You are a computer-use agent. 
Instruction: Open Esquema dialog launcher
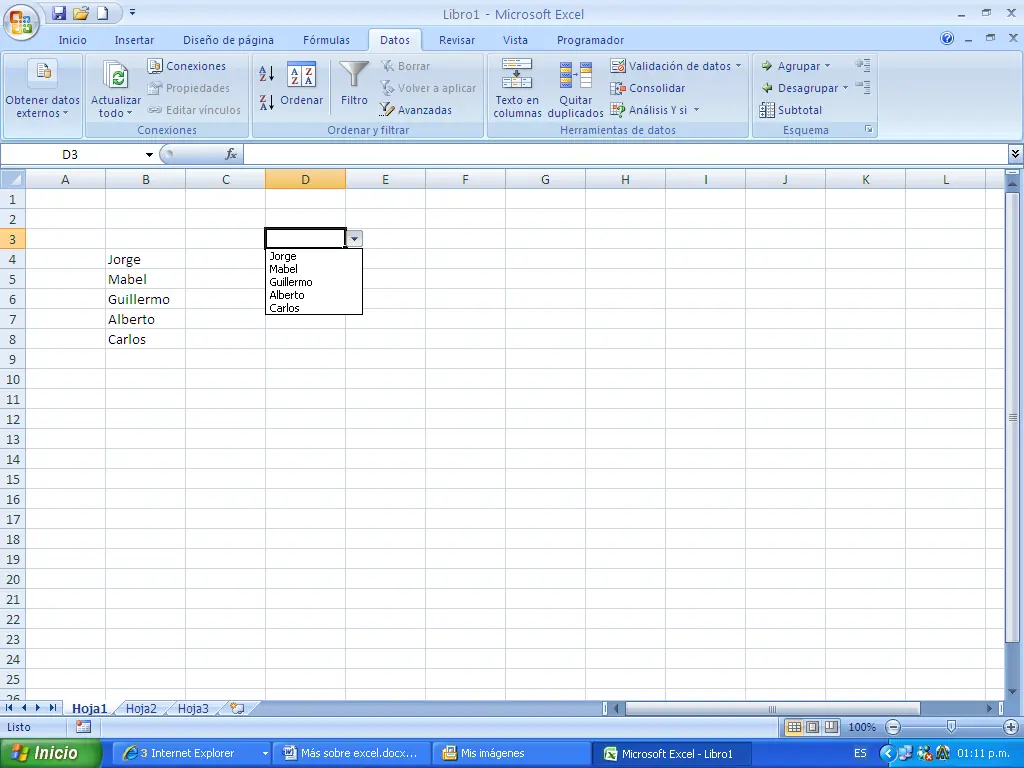coord(869,129)
